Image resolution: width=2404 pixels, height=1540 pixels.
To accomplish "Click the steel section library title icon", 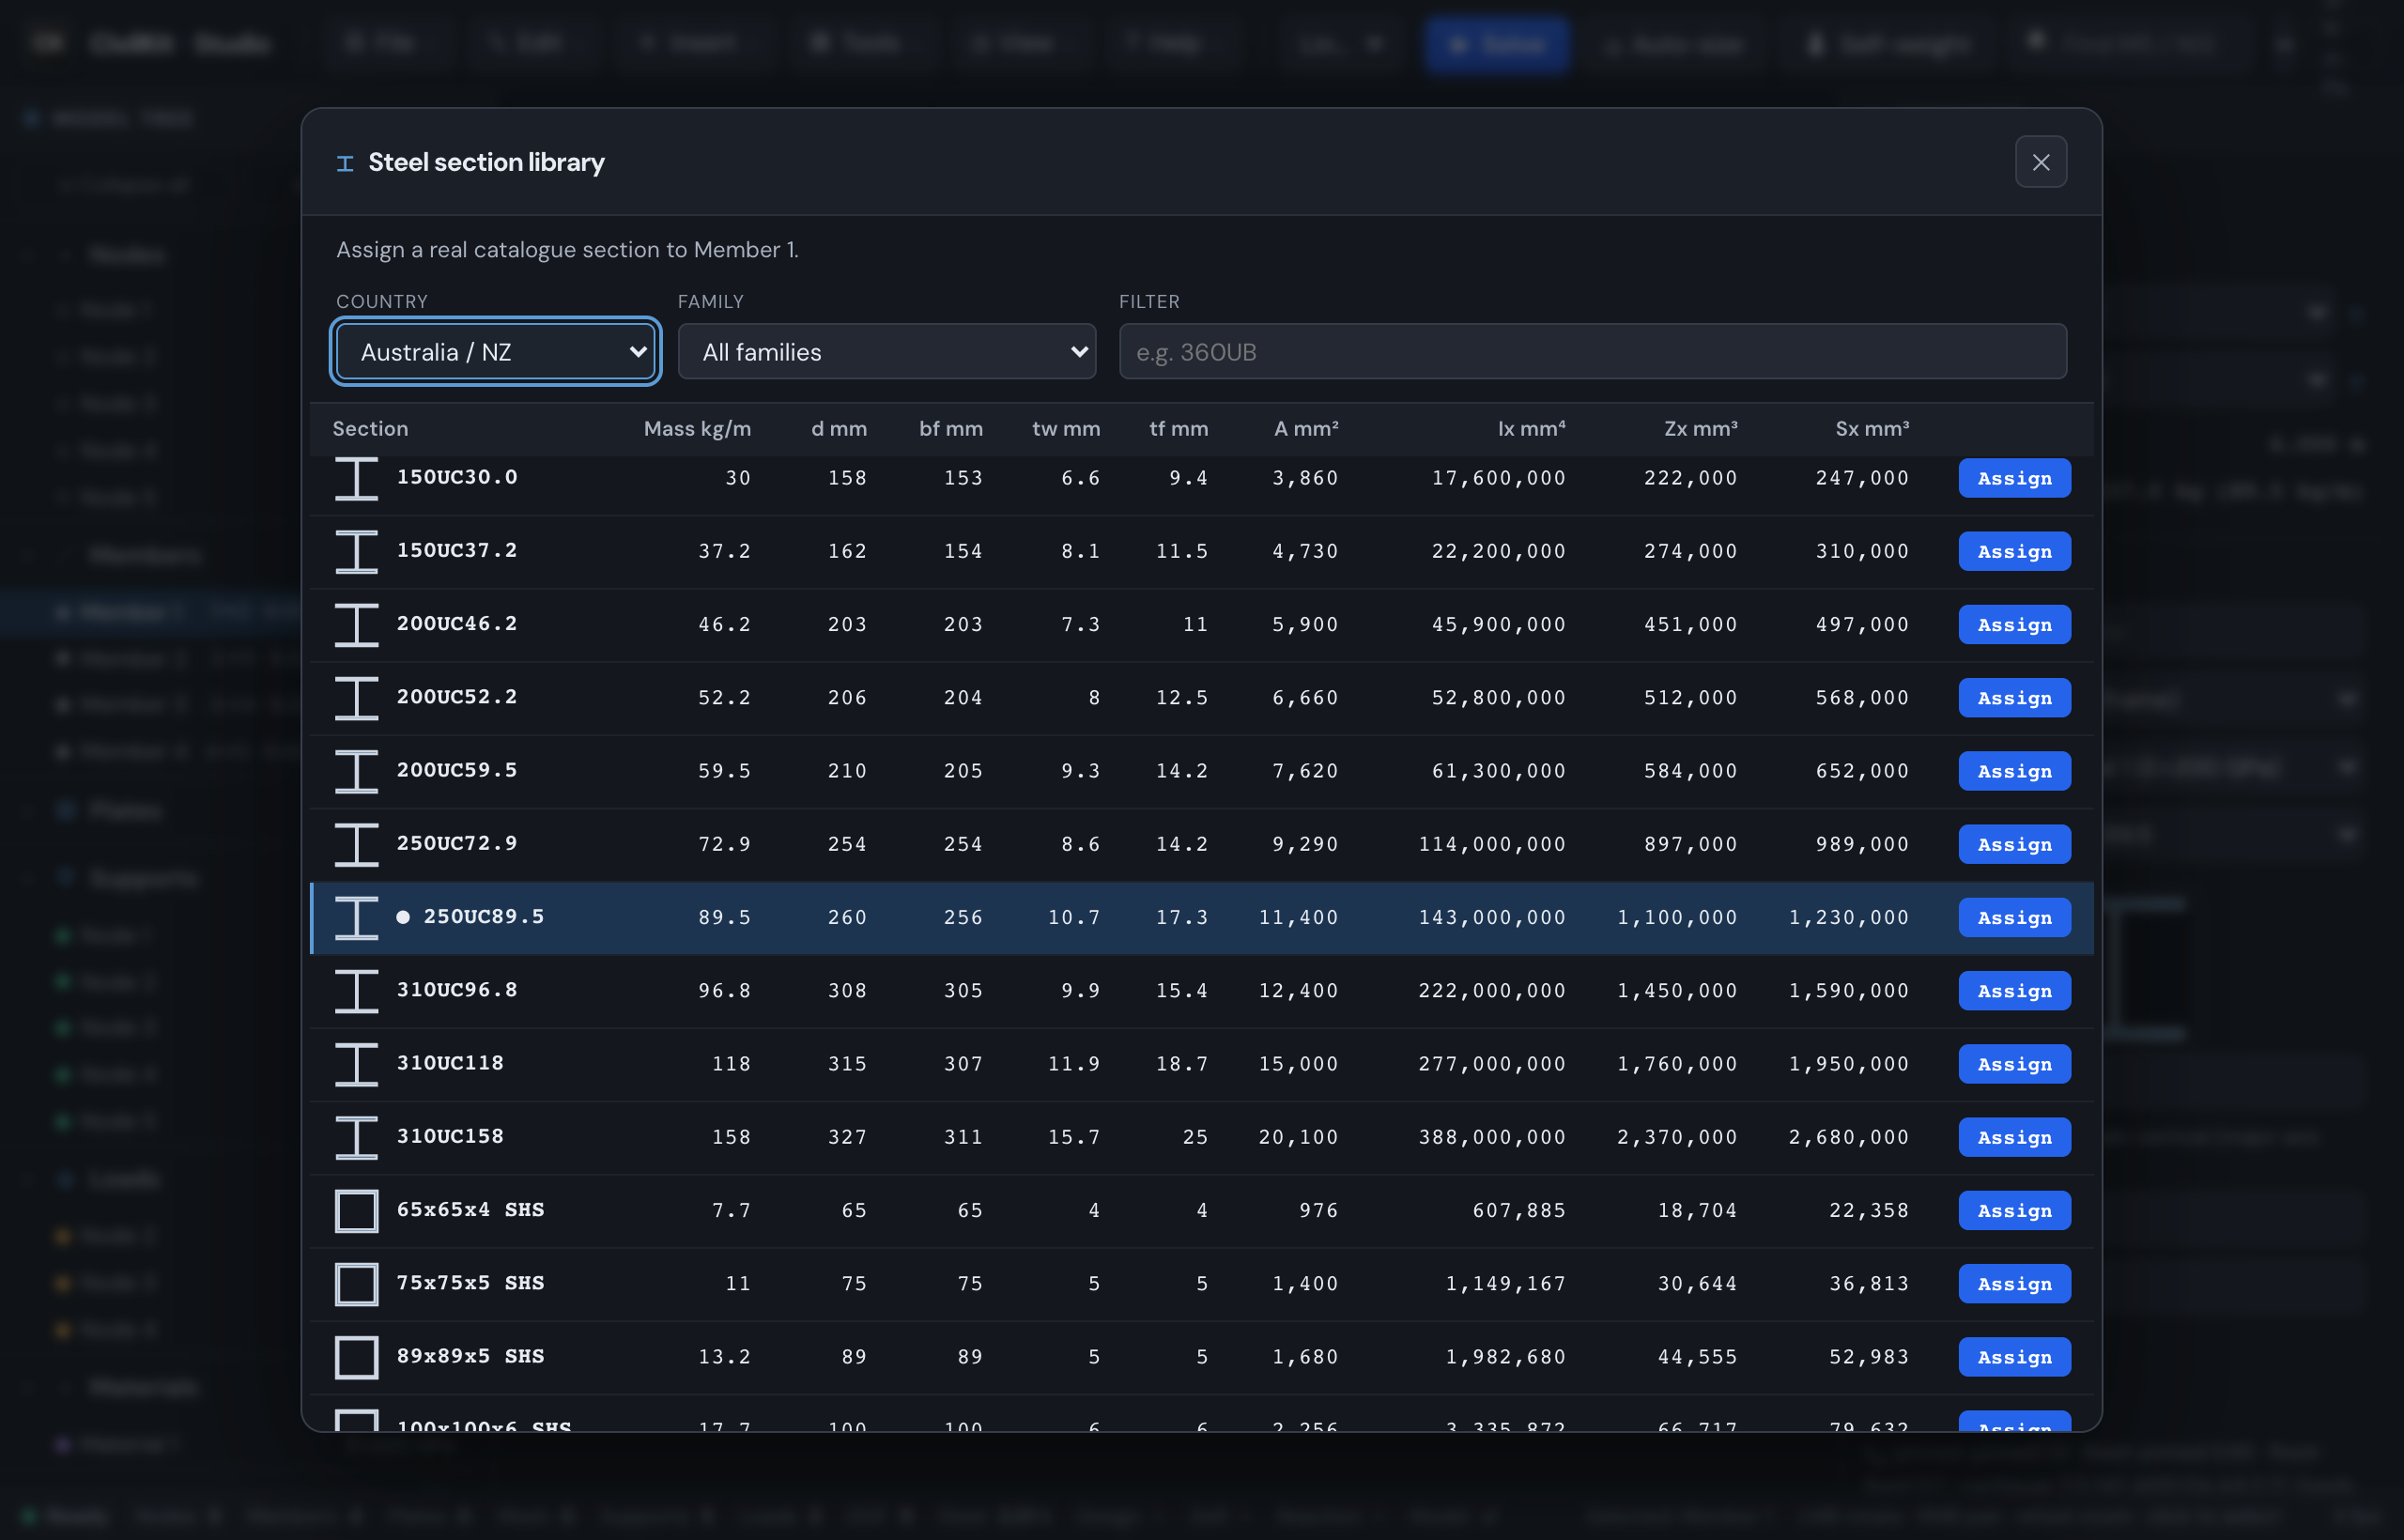I will tap(345, 163).
